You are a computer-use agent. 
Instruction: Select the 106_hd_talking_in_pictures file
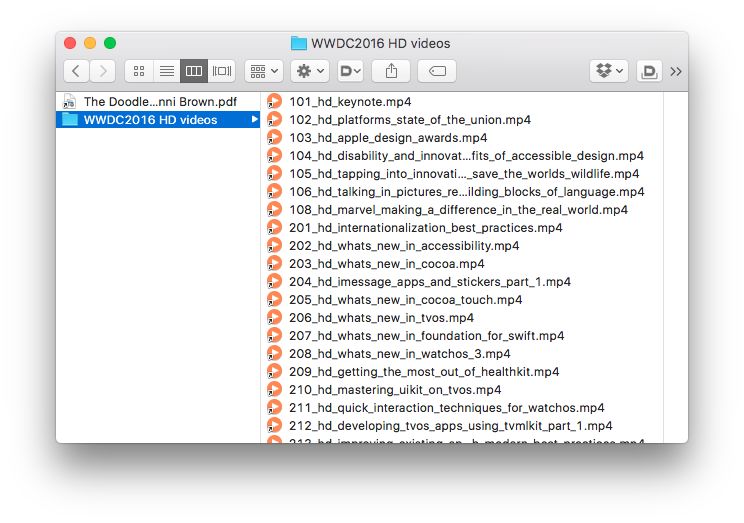click(x=463, y=192)
